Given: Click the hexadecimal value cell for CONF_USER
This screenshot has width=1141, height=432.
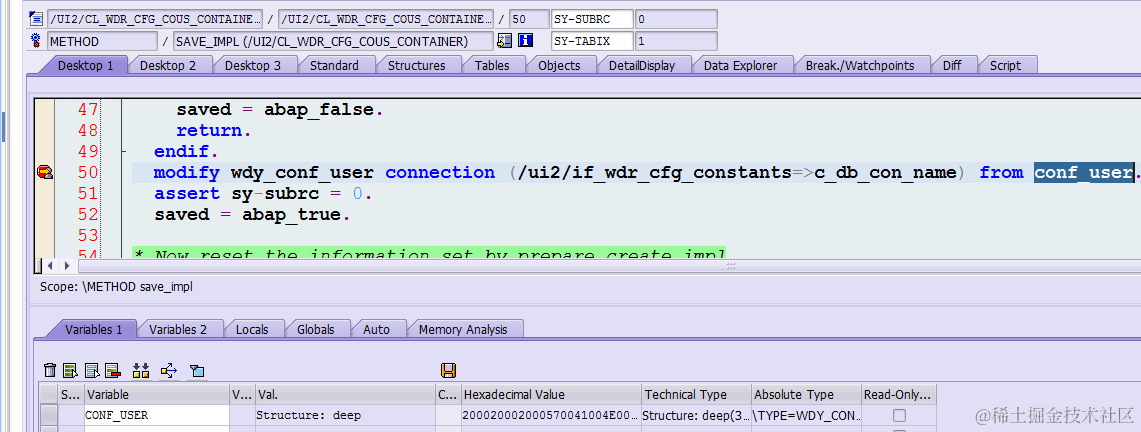Looking at the screenshot, I should click(x=551, y=415).
